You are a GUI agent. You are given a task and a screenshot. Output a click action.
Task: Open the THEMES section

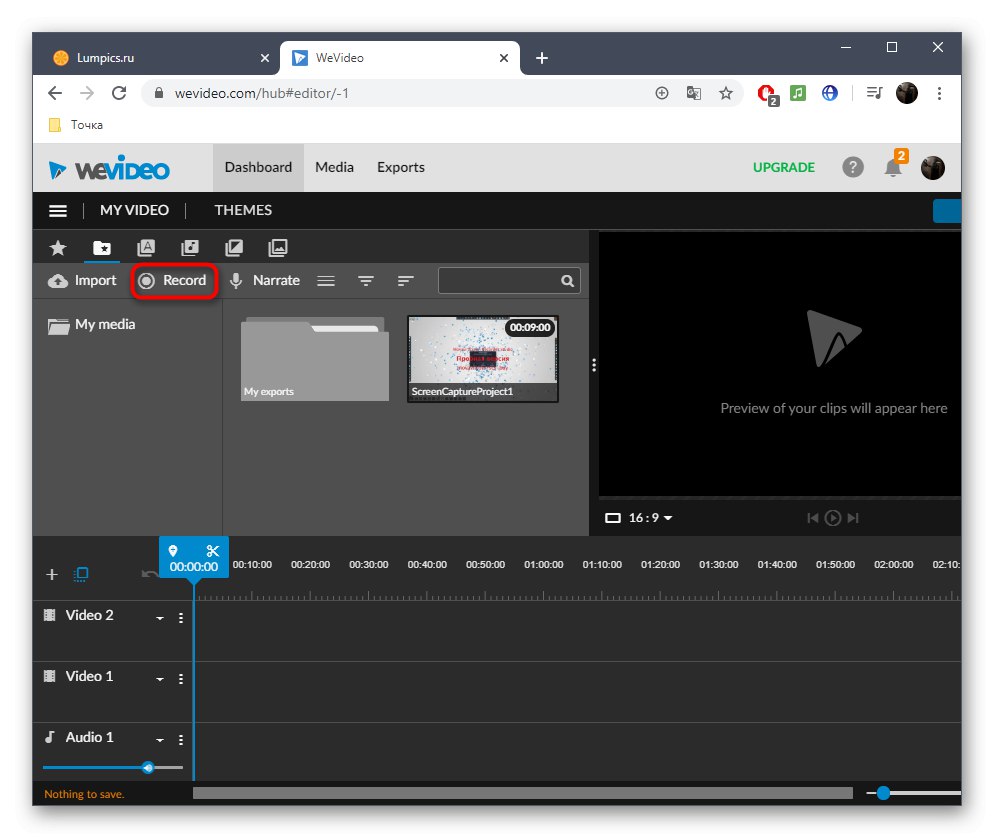point(243,210)
